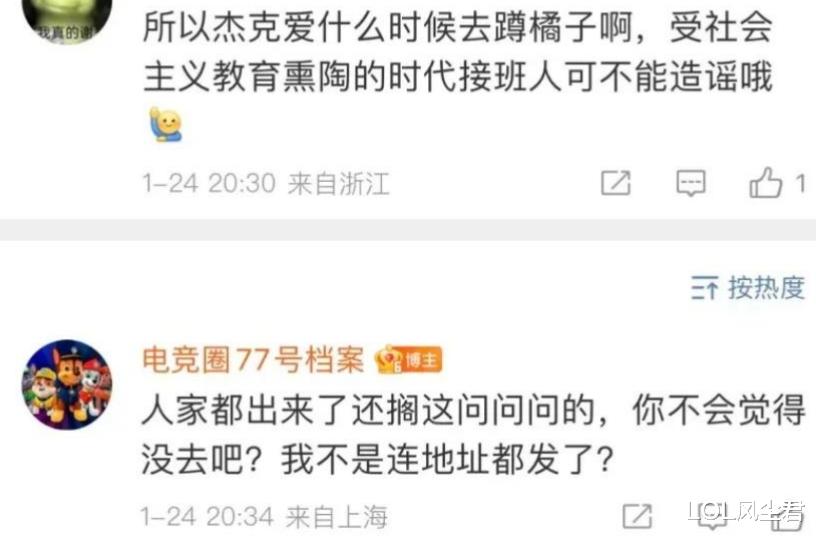Tap the waving emoji in first comment
Image resolution: width=816 pixels, height=537 pixels.
click(165, 124)
